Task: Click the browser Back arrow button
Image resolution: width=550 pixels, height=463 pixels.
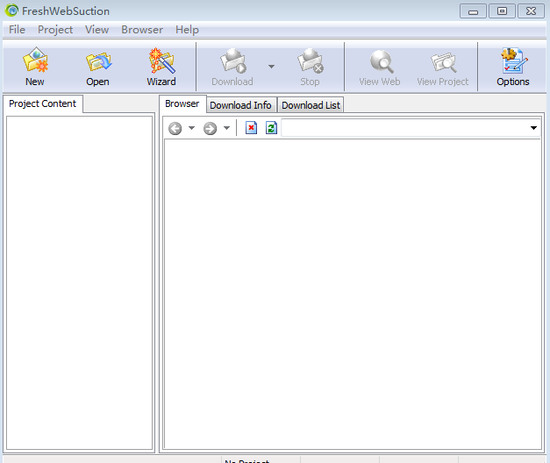Action: point(175,128)
